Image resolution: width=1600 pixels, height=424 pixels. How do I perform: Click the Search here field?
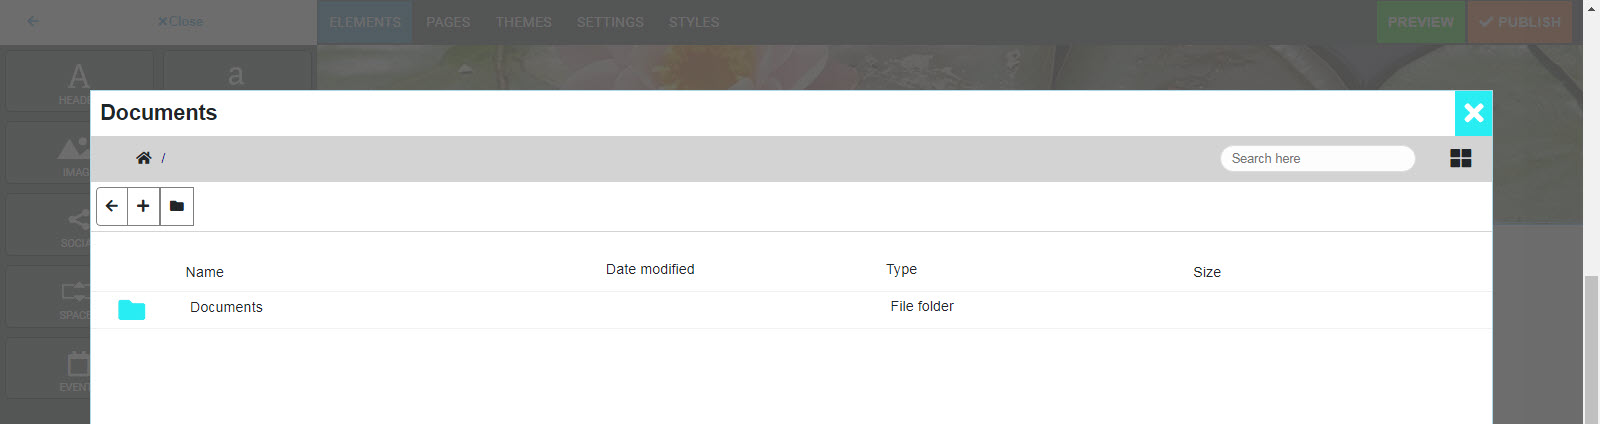click(x=1318, y=158)
